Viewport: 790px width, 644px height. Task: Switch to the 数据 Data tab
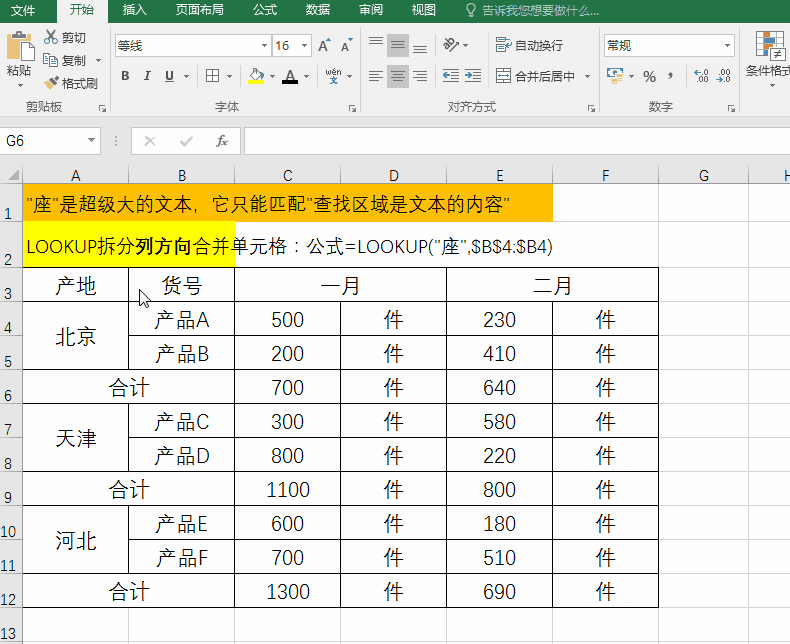coord(318,10)
